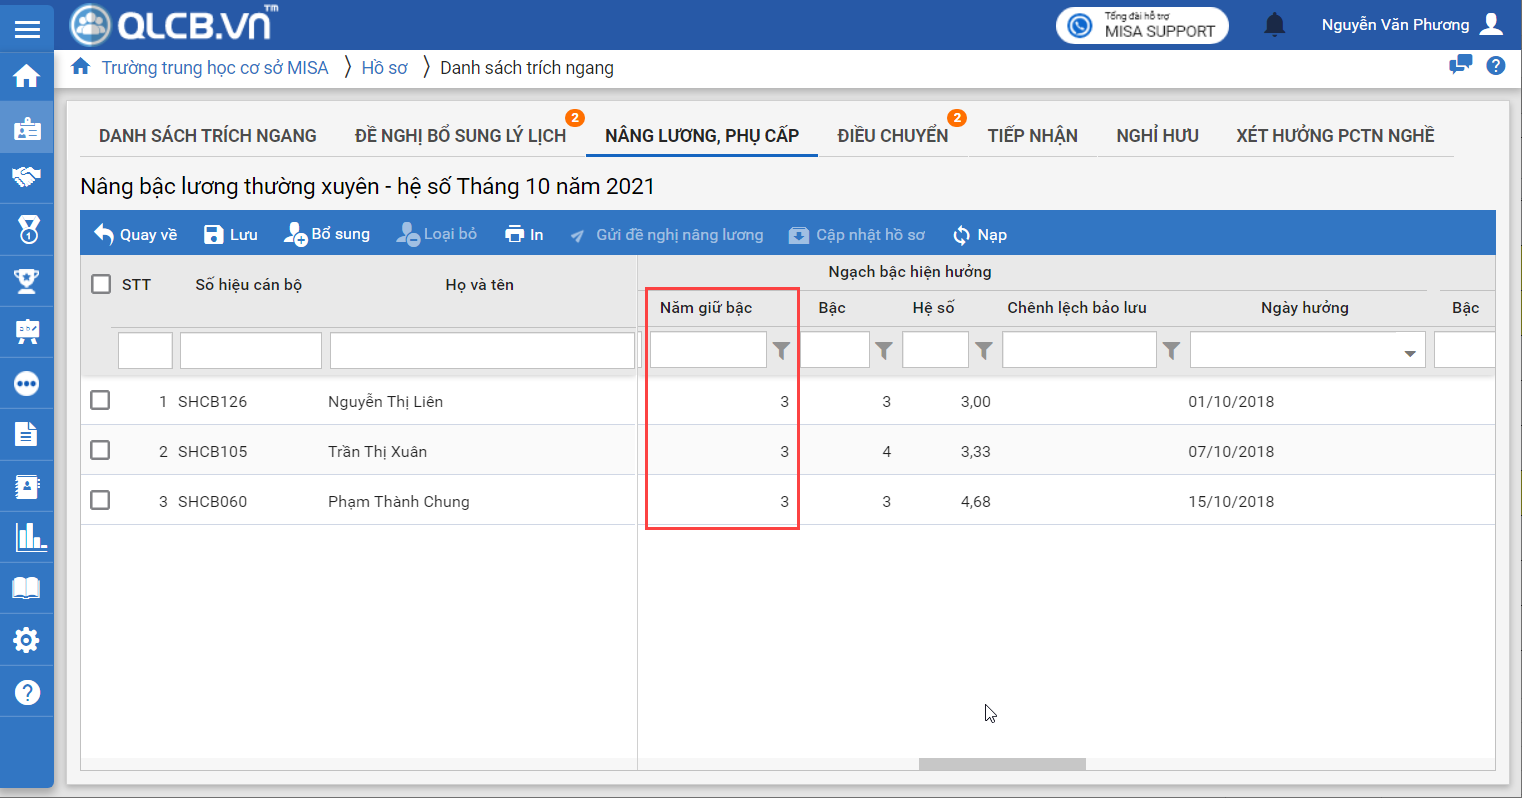Click the Lưu save button
The width and height of the screenshot is (1522, 798).
click(231, 235)
